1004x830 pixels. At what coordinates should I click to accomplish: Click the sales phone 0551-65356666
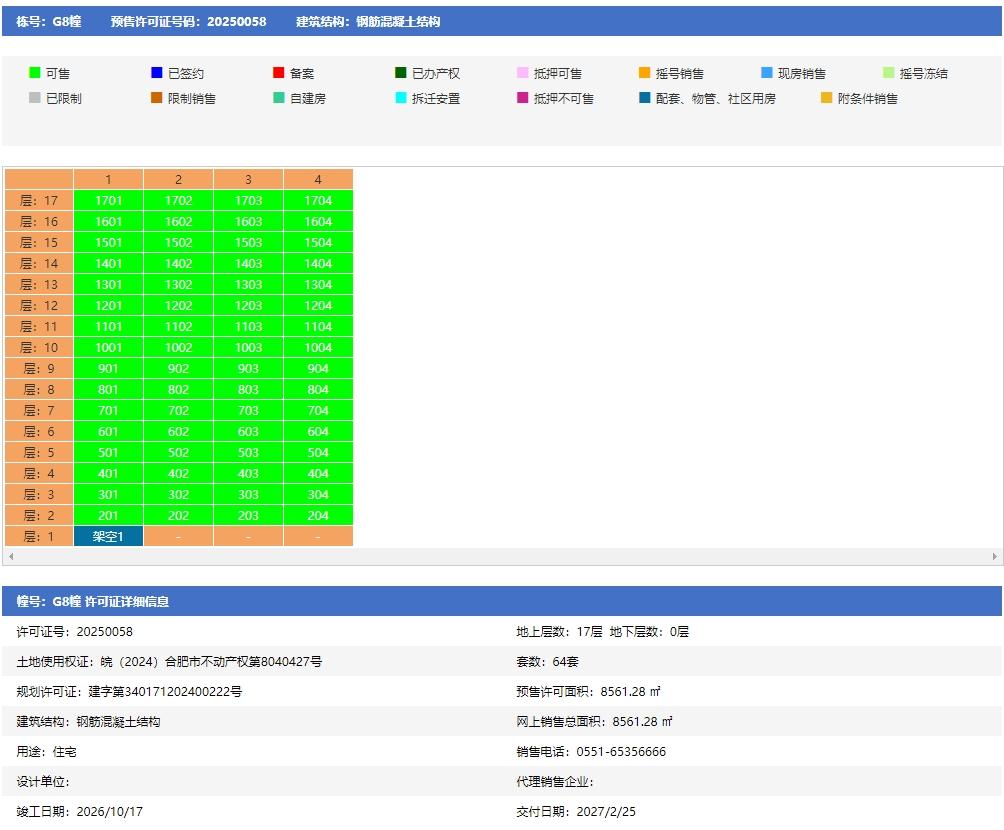click(x=621, y=751)
